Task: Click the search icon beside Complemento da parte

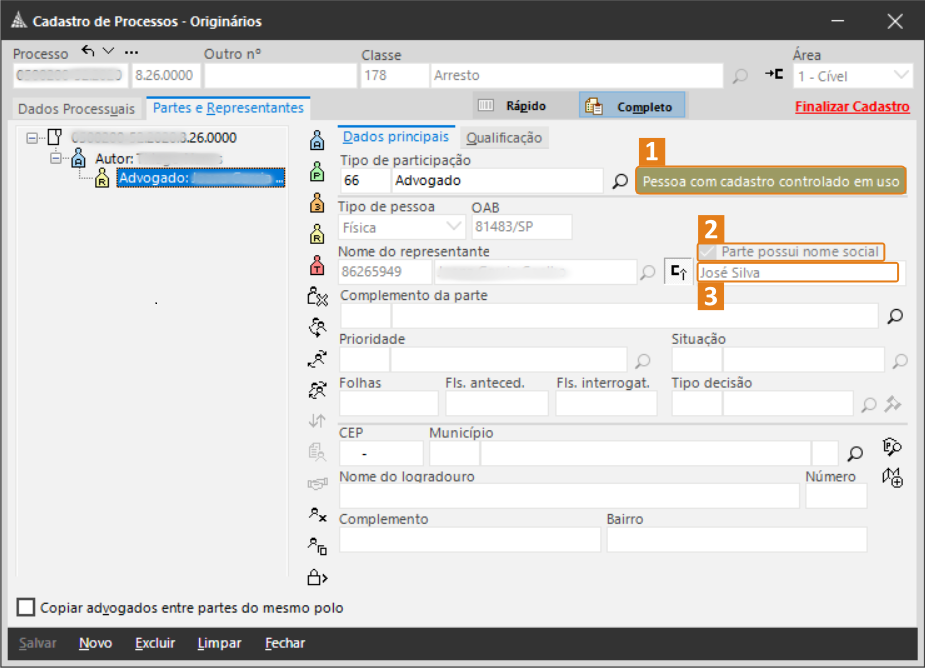Action: (895, 316)
